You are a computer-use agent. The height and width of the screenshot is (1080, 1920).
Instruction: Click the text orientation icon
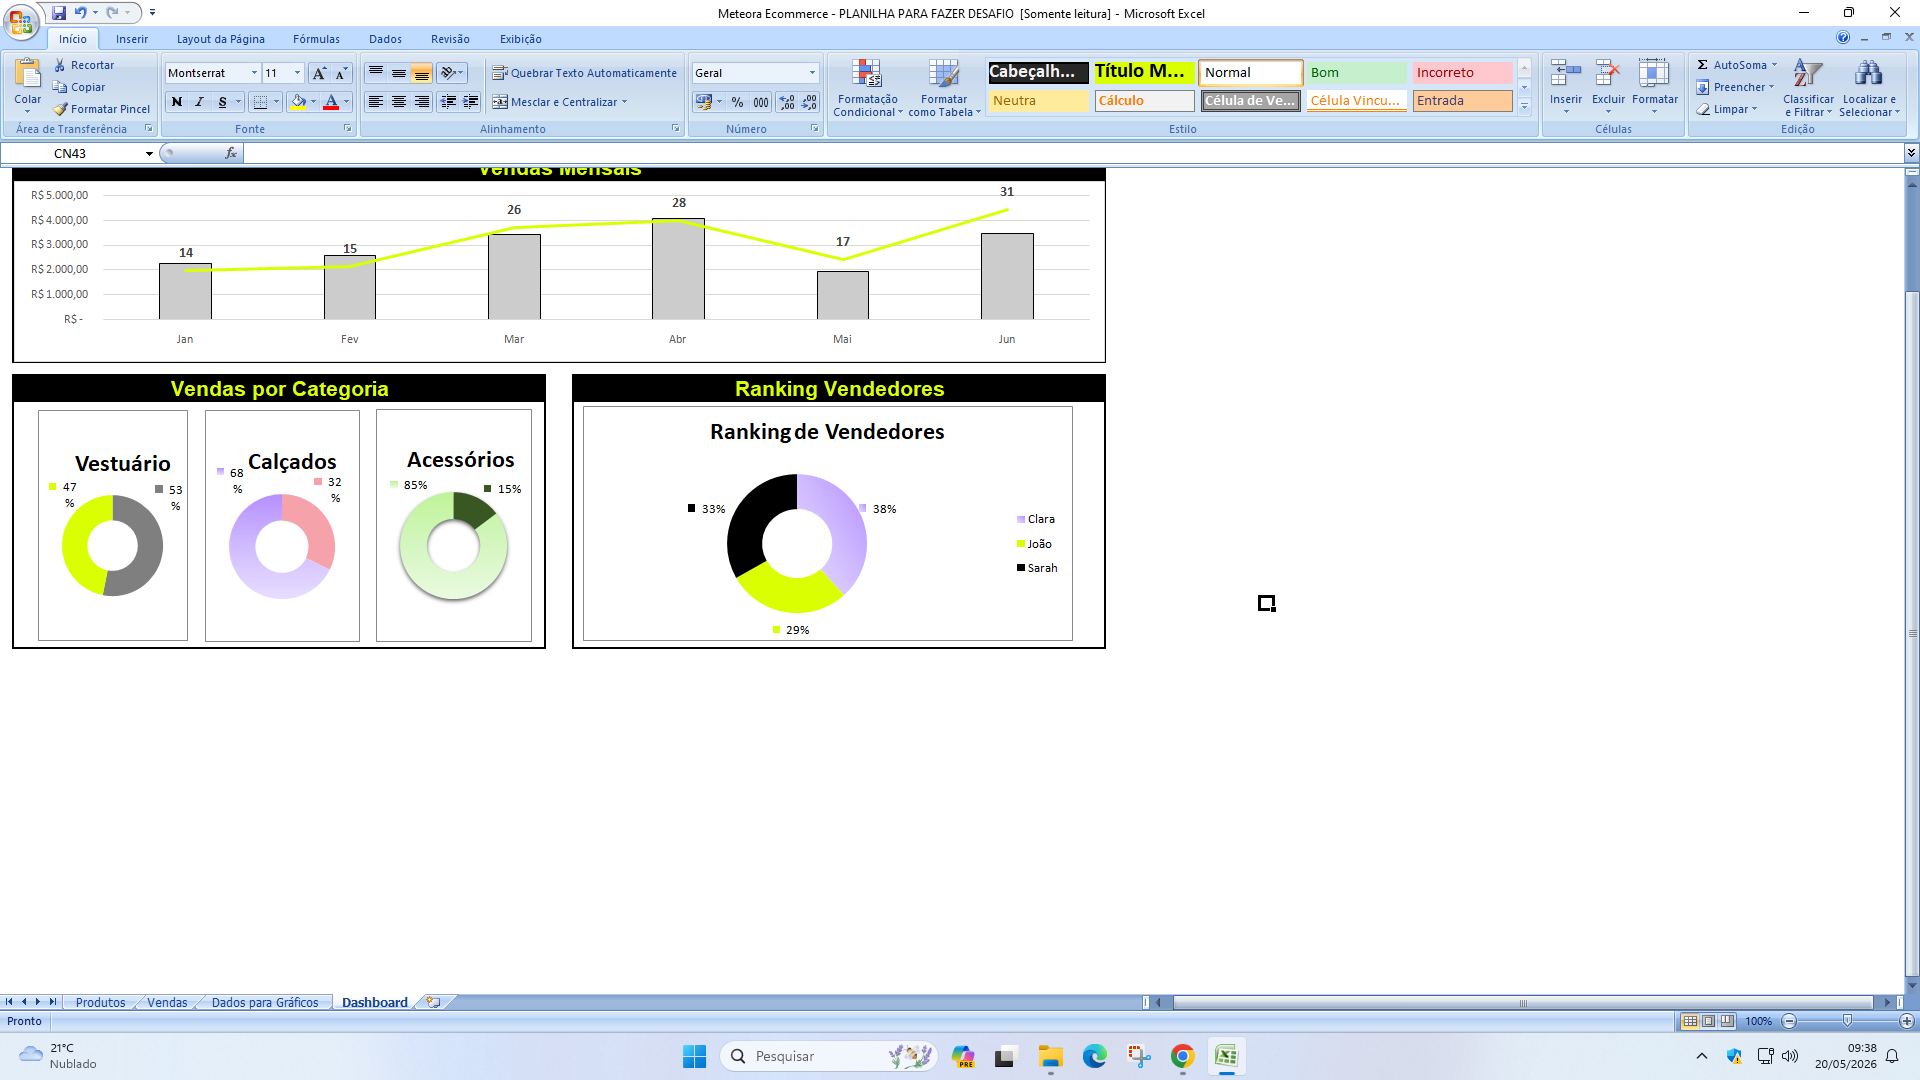448,73
